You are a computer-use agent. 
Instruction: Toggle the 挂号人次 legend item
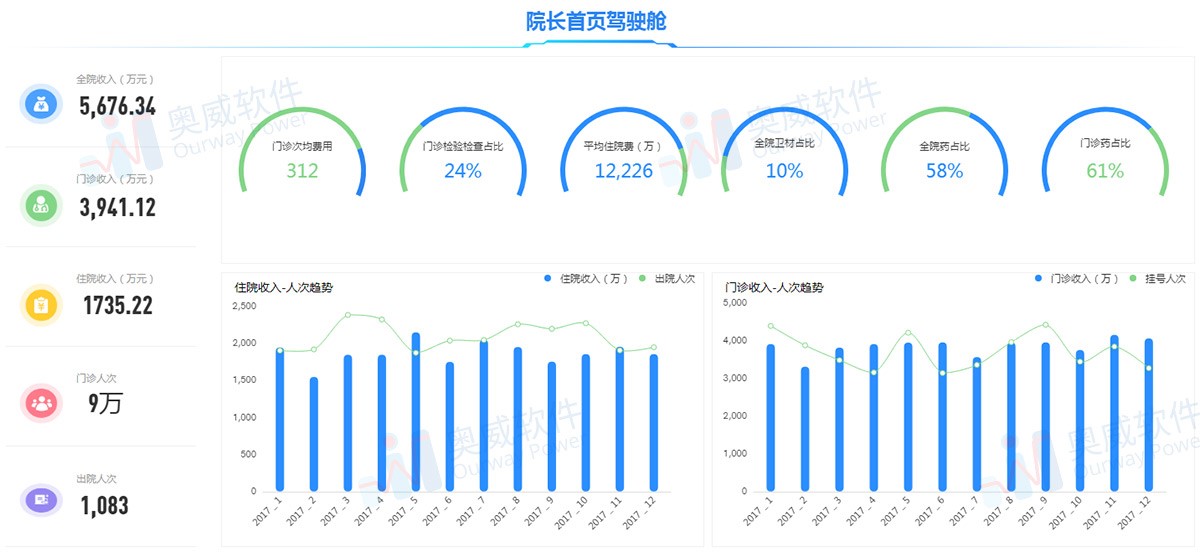[1158, 279]
